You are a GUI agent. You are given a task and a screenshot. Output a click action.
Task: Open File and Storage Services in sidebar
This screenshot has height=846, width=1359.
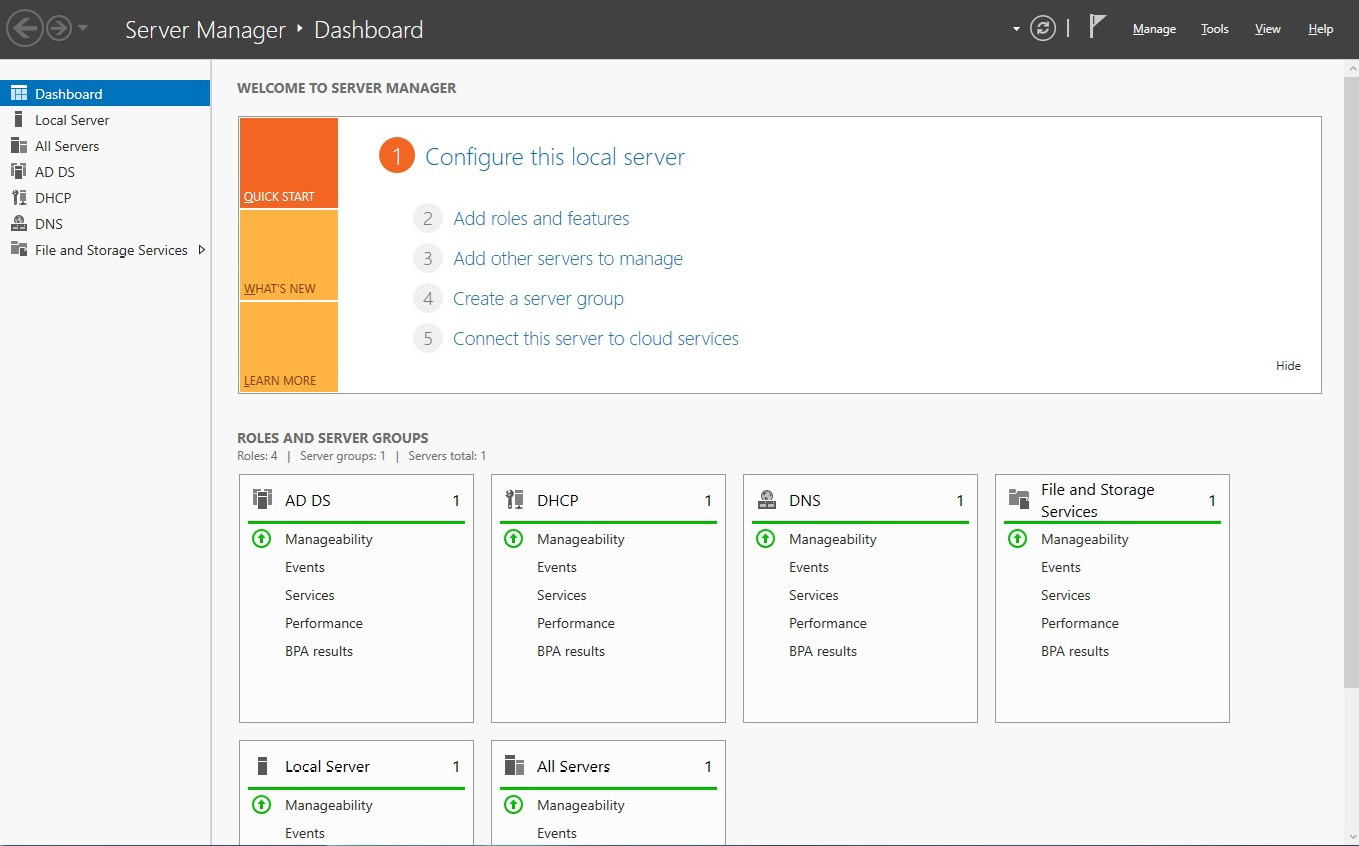click(105, 249)
